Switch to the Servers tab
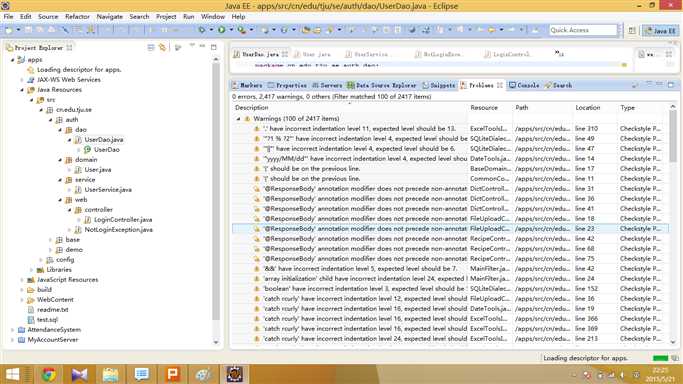This screenshot has height=384, width=683. [327, 85]
